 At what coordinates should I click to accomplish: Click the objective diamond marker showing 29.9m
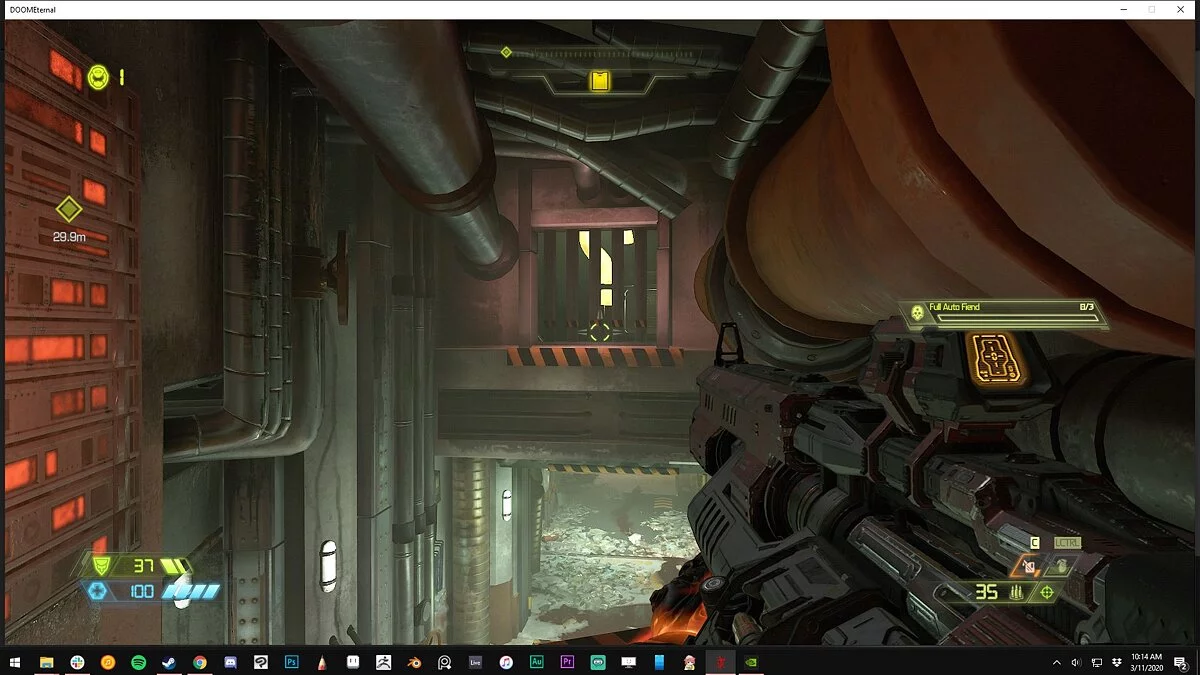pyautogui.click(x=68, y=209)
